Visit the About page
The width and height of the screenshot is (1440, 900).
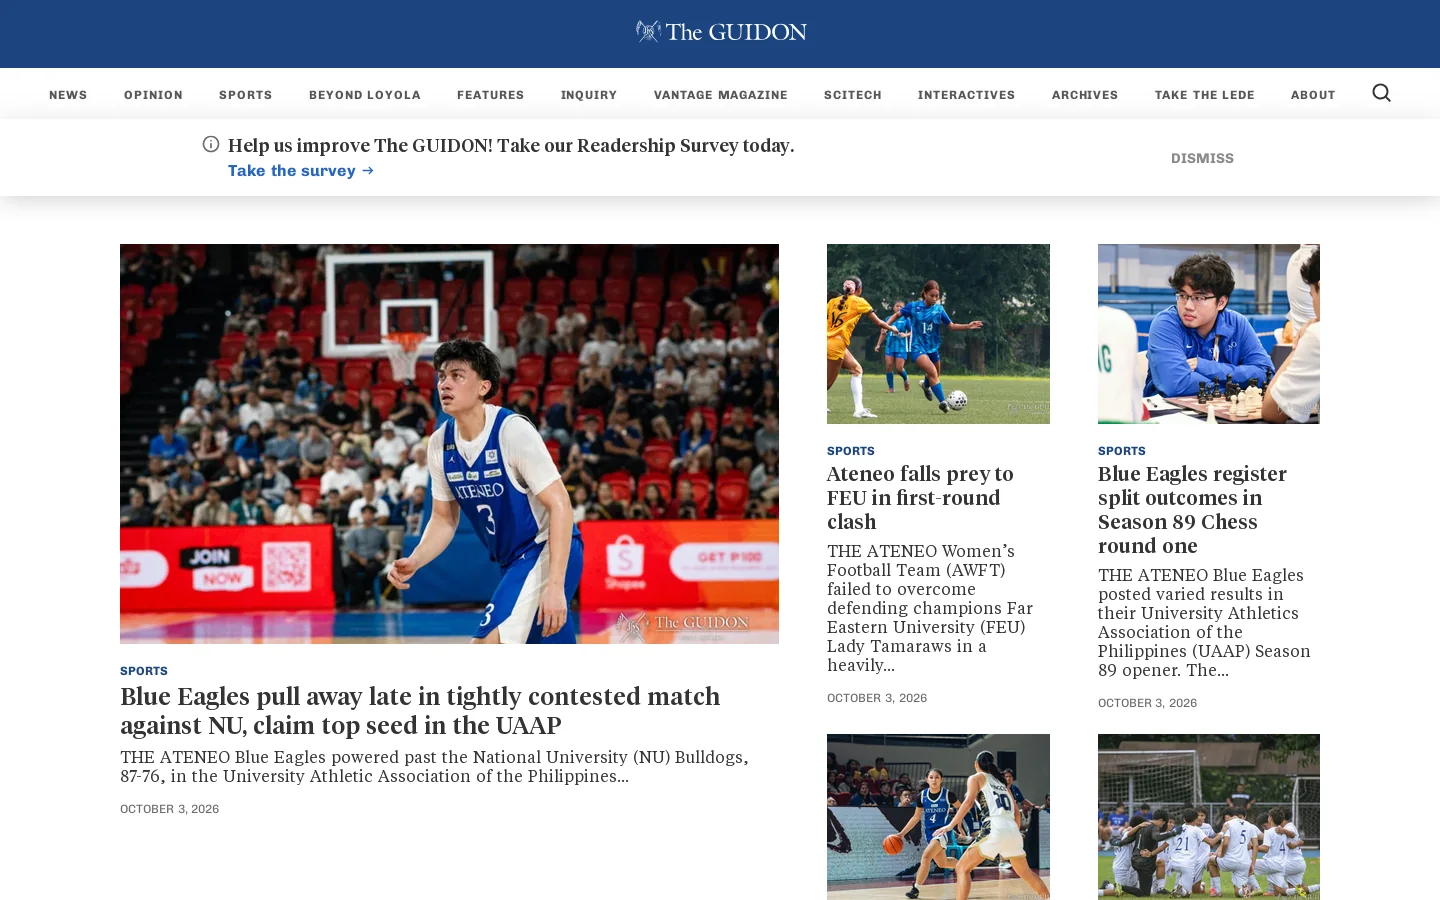(x=1313, y=95)
